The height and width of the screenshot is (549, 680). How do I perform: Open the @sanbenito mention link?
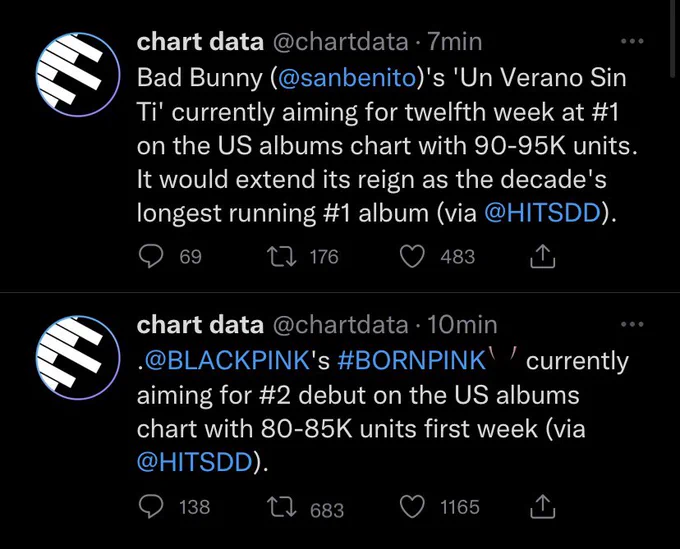click(347, 78)
